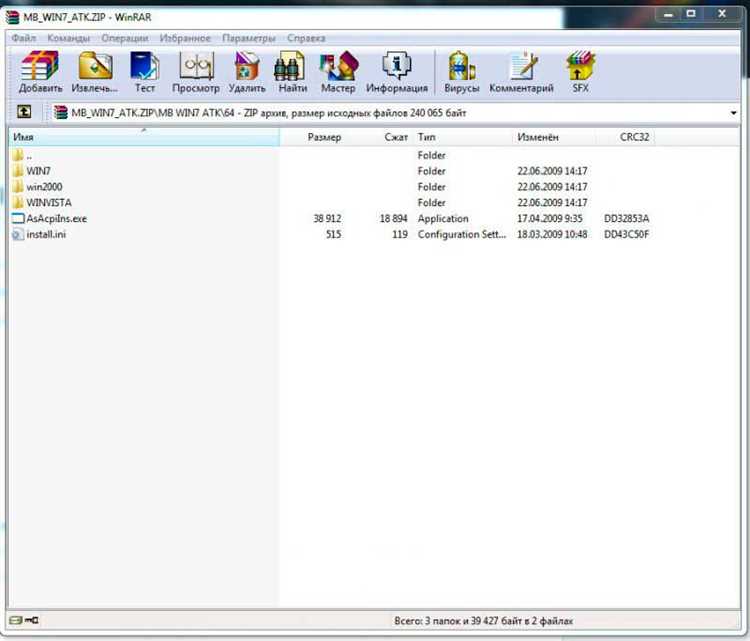Click the WINVISTA folder icon
The width and height of the screenshot is (750, 641).
(x=18, y=202)
